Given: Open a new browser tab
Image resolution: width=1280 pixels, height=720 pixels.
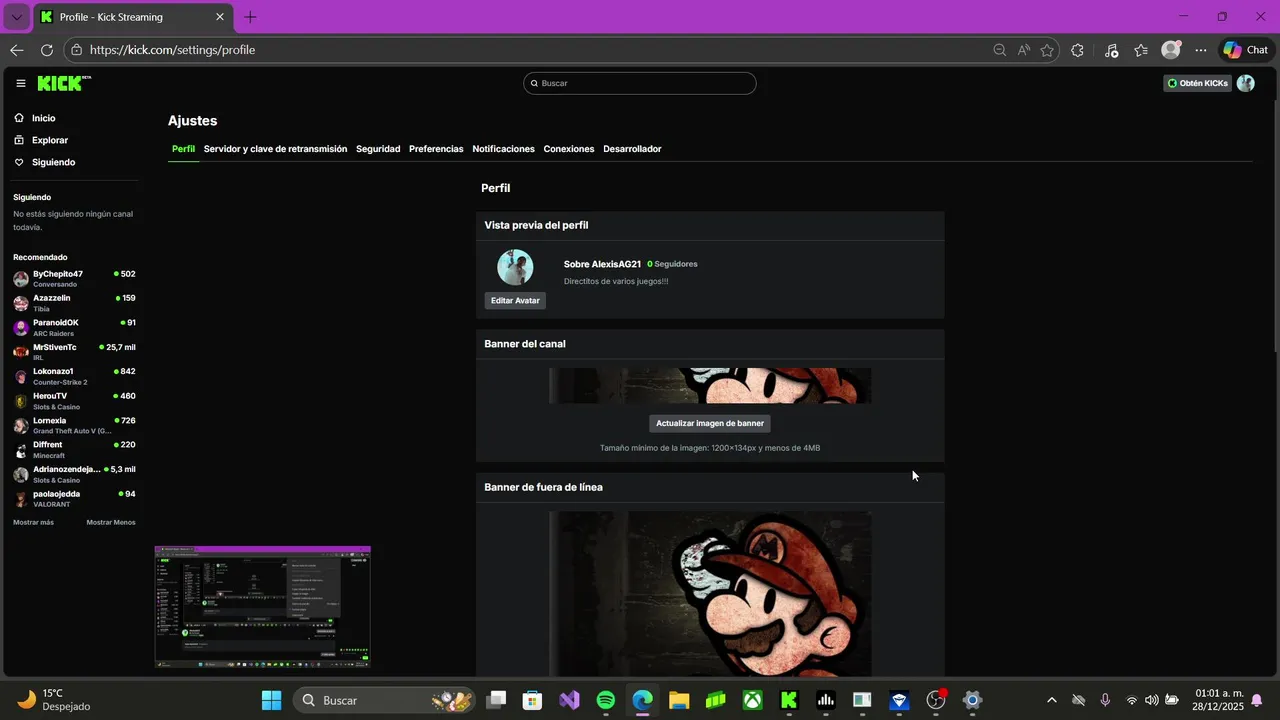Looking at the screenshot, I should [x=250, y=17].
